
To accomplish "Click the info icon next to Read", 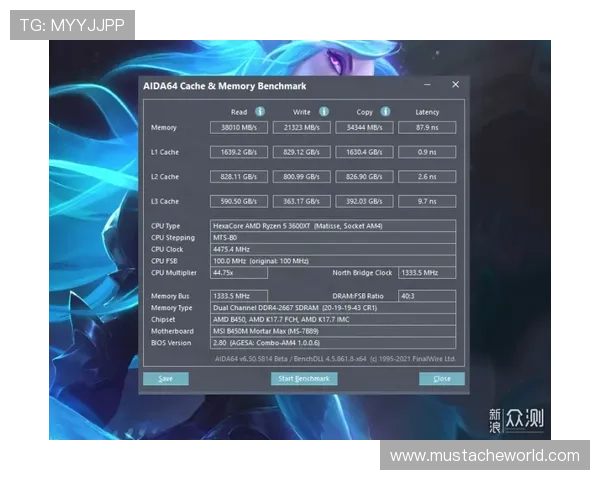I will coord(260,112).
